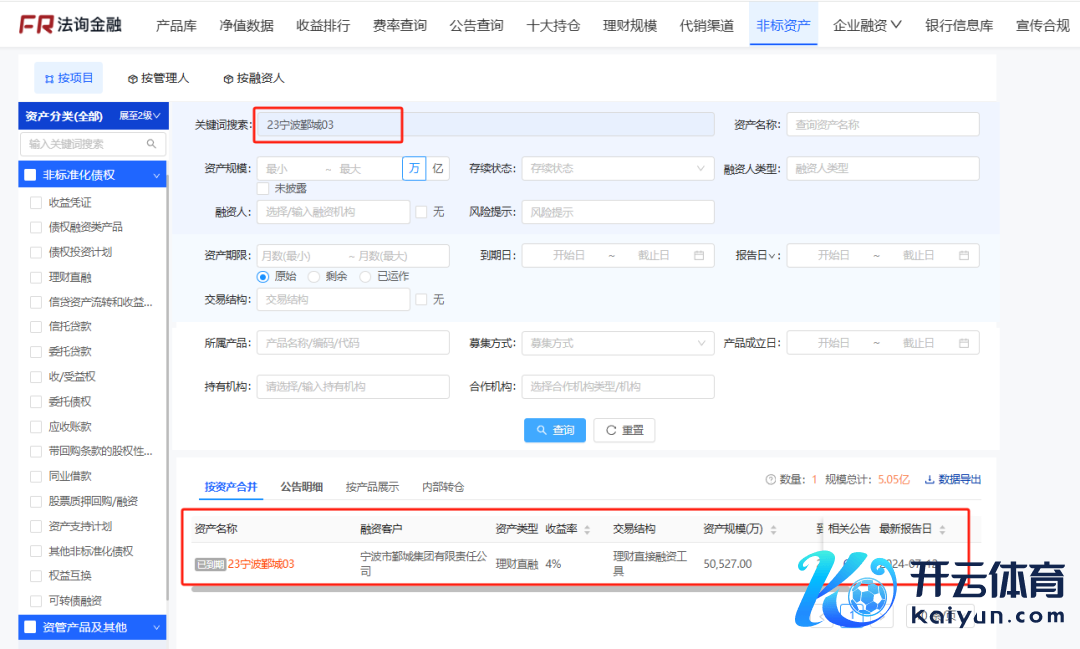
Task: Click the 重置 reset button
Action: 624,430
